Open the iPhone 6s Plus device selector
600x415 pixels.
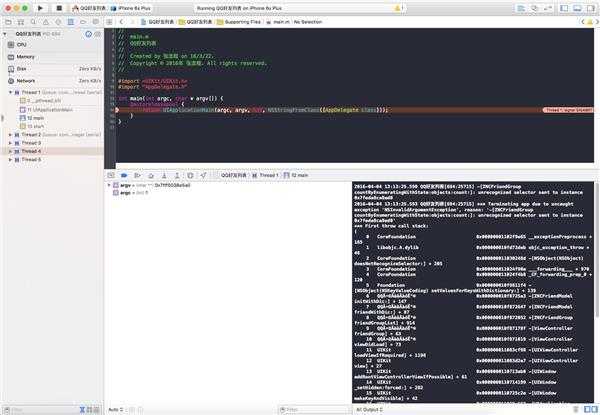pos(131,8)
